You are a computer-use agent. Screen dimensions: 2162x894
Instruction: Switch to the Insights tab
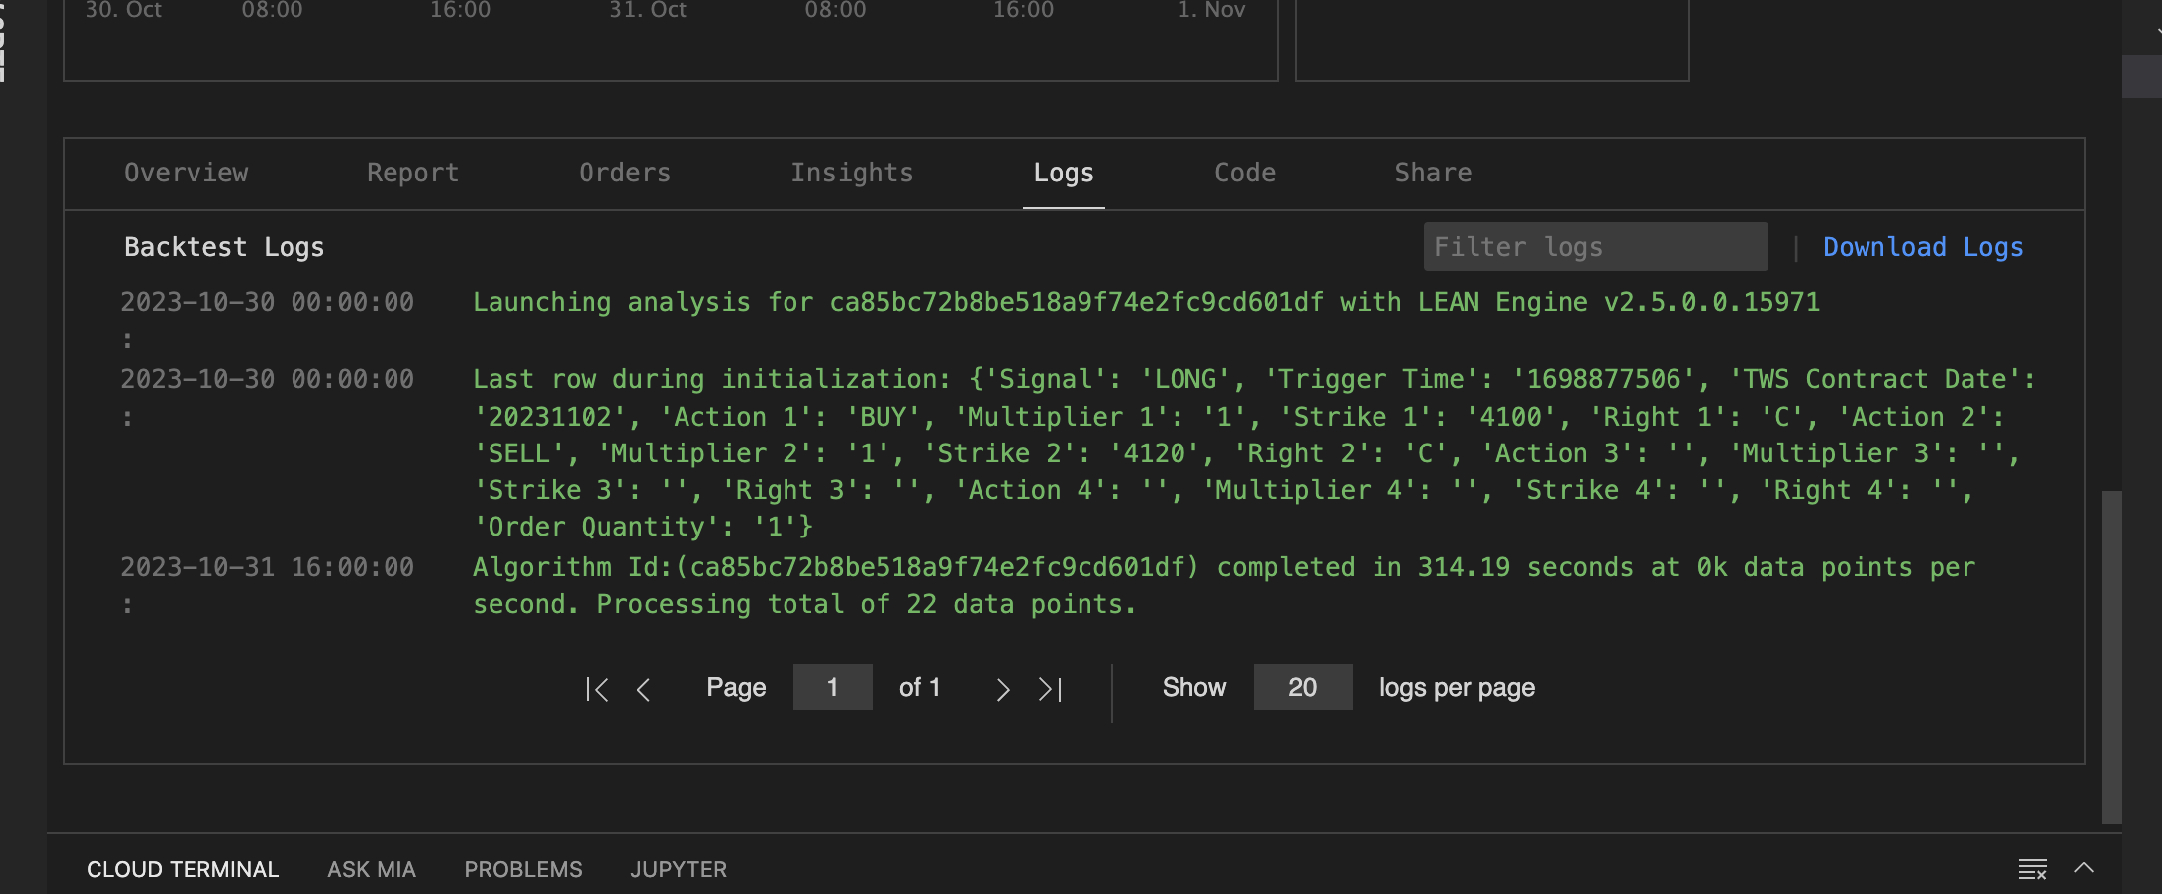pyautogui.click(x=852, y=173)
